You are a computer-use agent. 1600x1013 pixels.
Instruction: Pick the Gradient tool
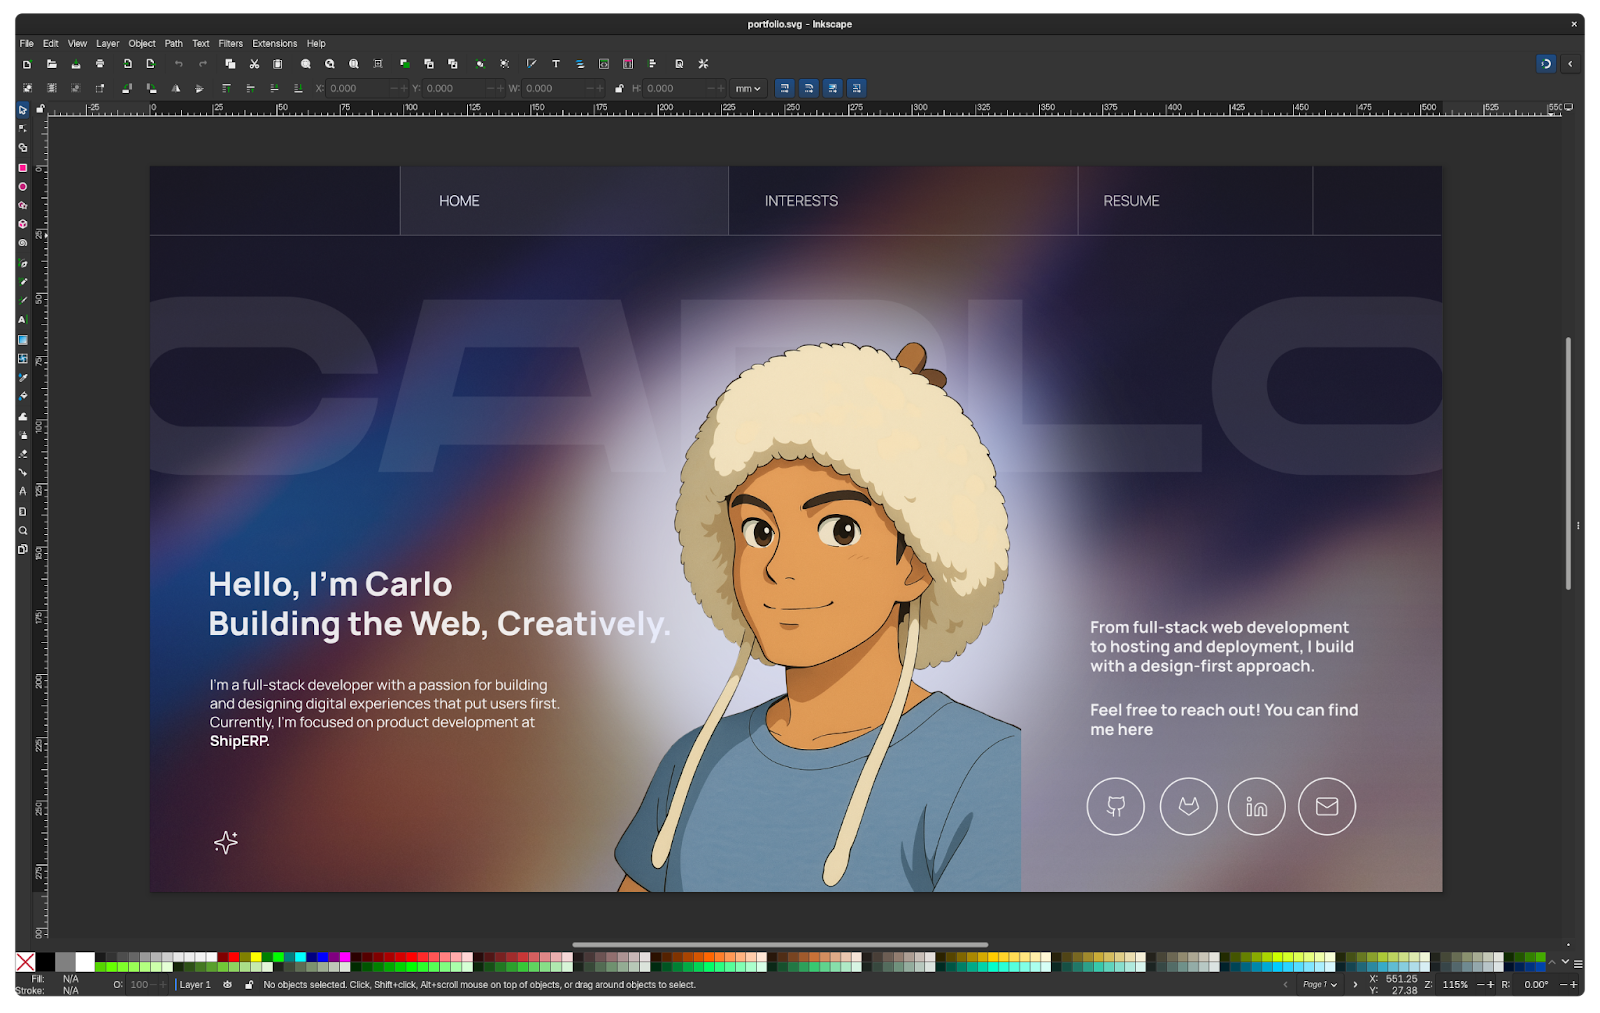coord(23,340)
